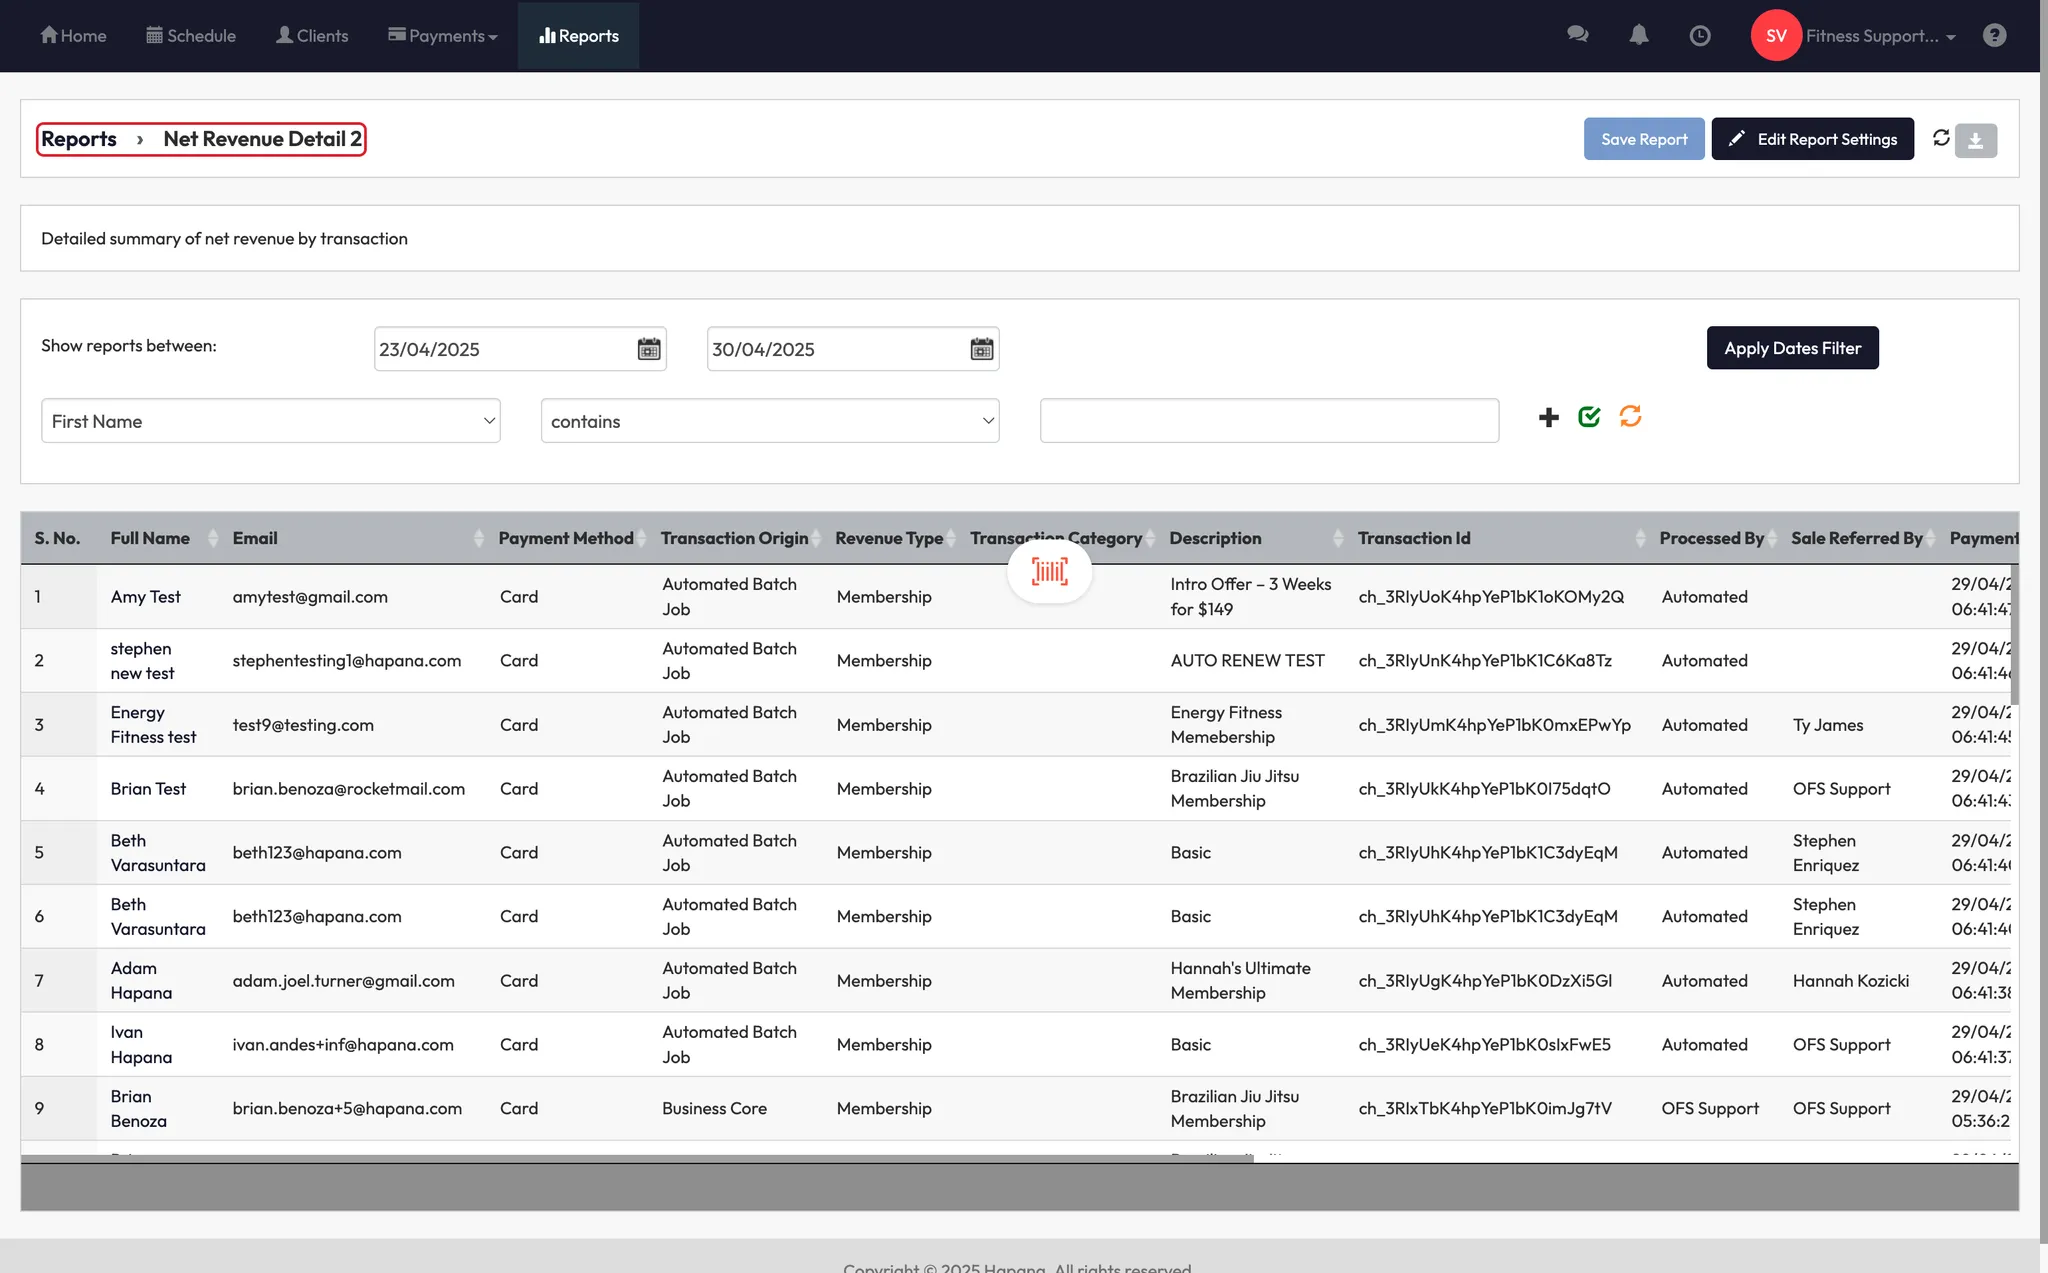Expand the contains condition dropdown
This screenshot has width=2048, height=1273.
(769, 421)
